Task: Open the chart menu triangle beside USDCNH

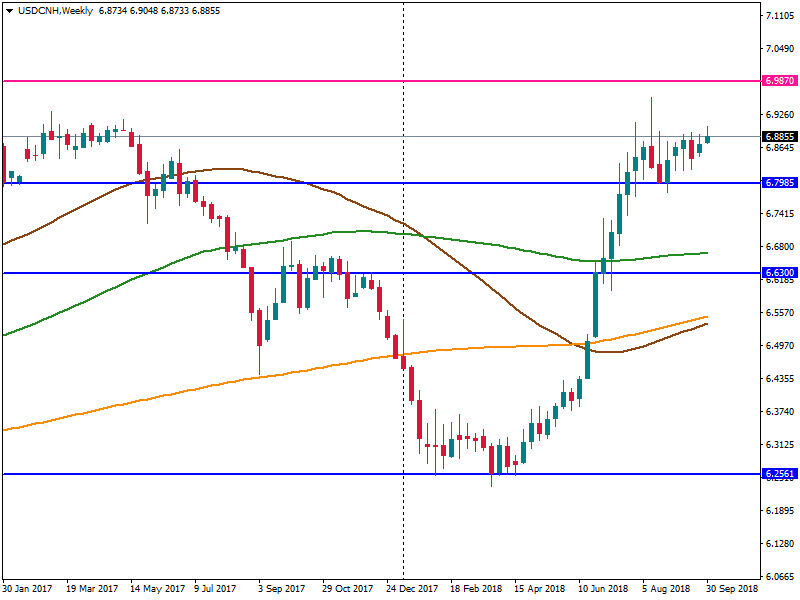Action: 9,10
